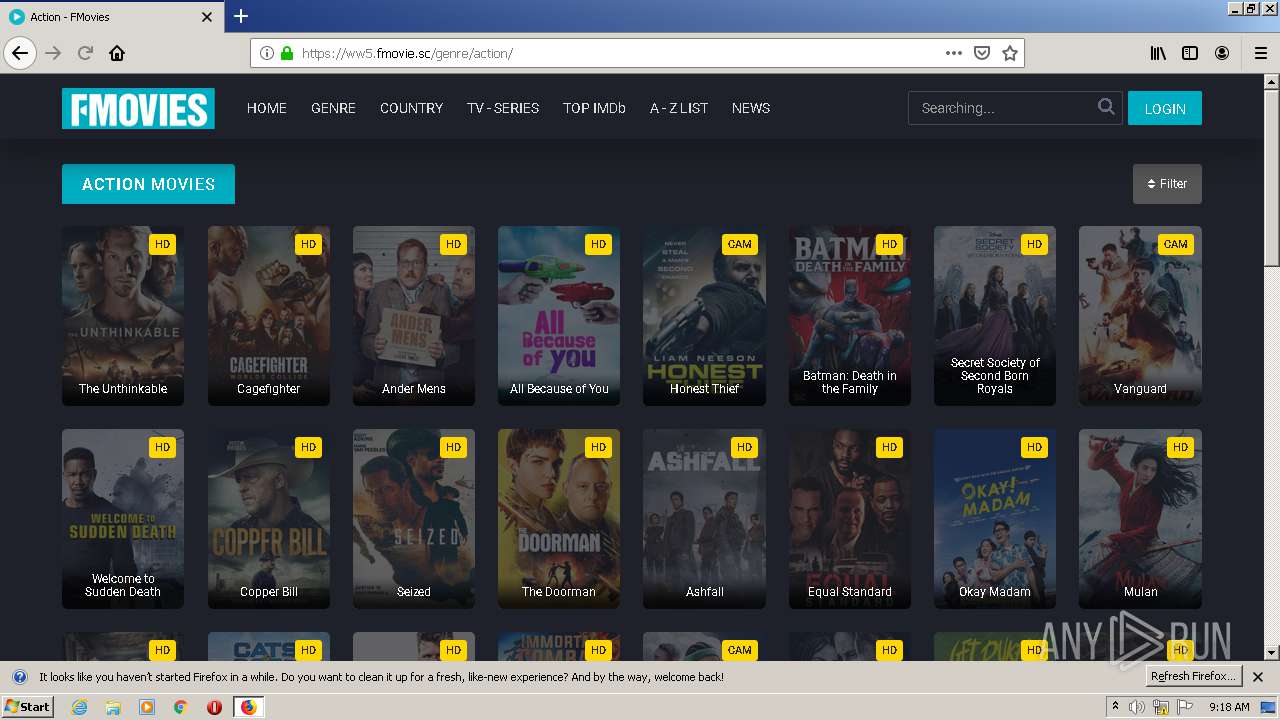The height and width of the screenshot is (720, 1280).
Task: Open the Honest Thief movie poster
Action: tap(705, 316)
